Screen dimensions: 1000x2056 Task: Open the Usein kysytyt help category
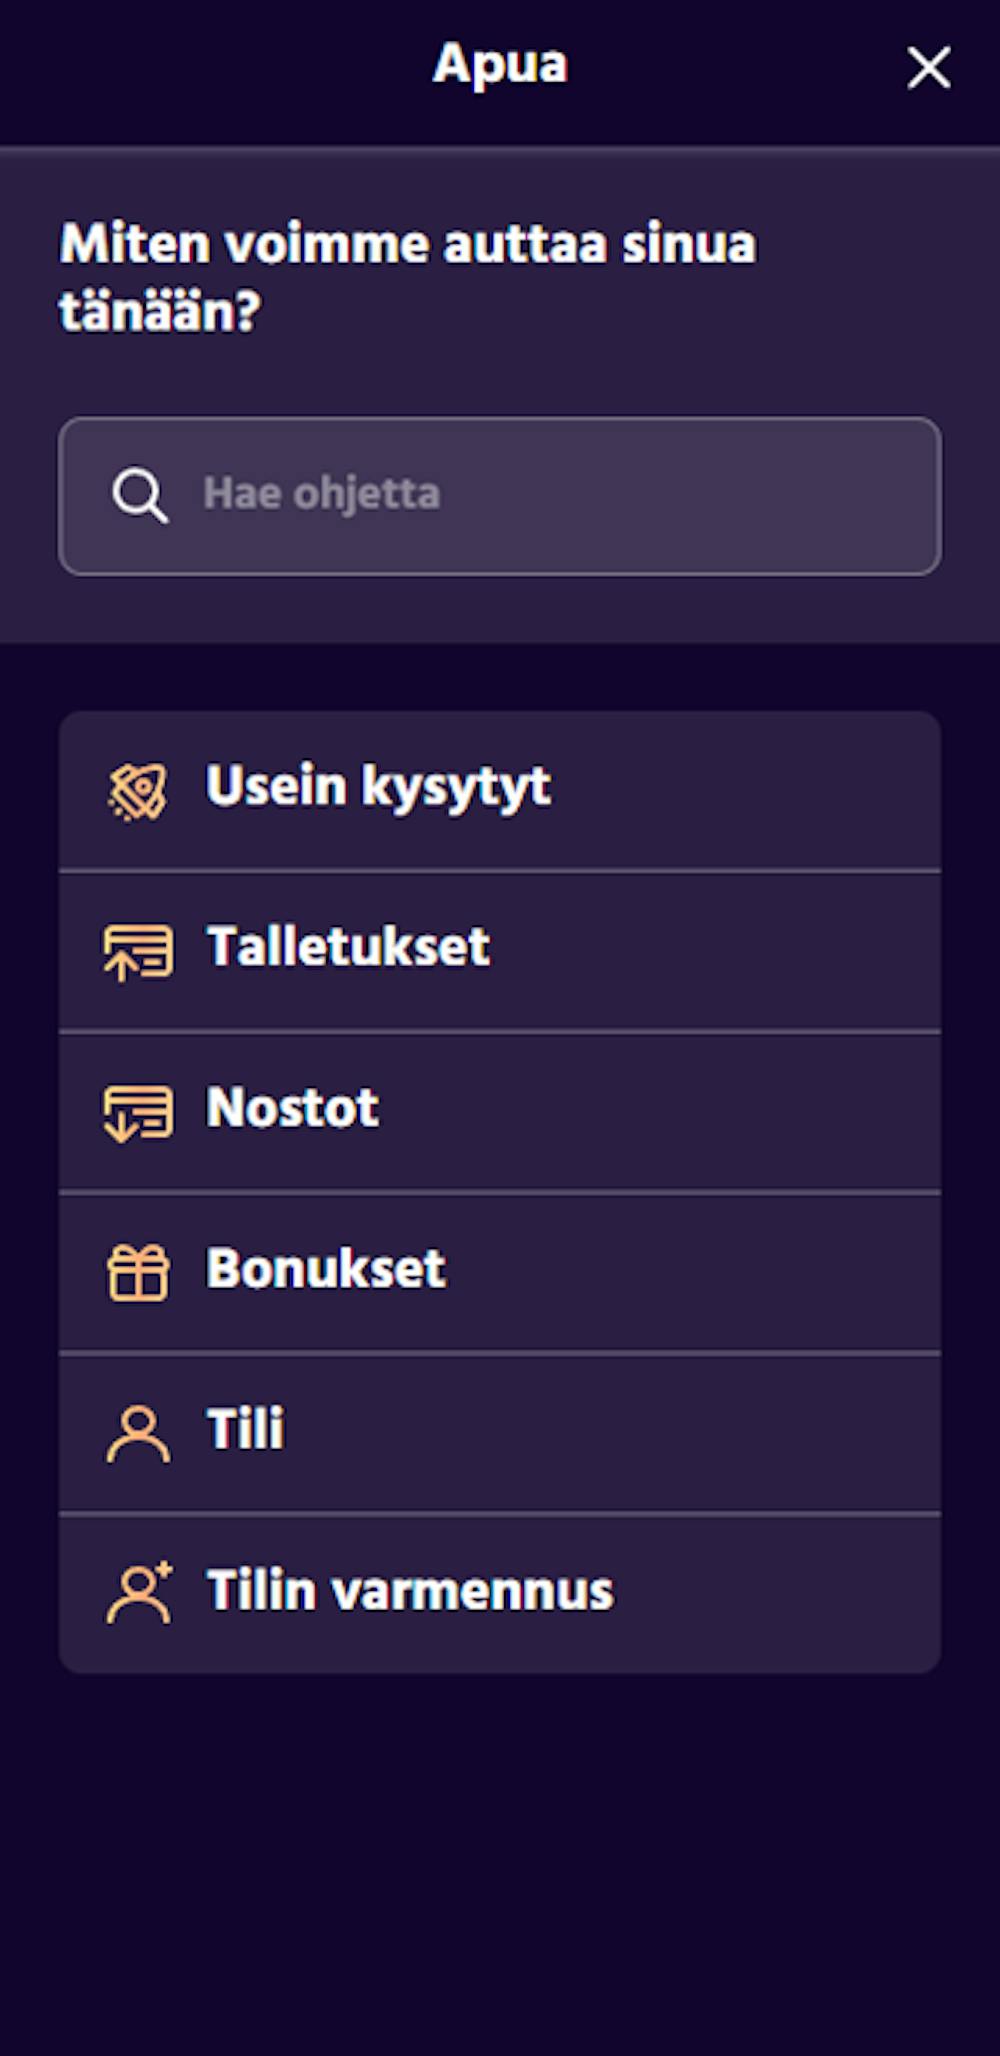click(x=500, y=791)
